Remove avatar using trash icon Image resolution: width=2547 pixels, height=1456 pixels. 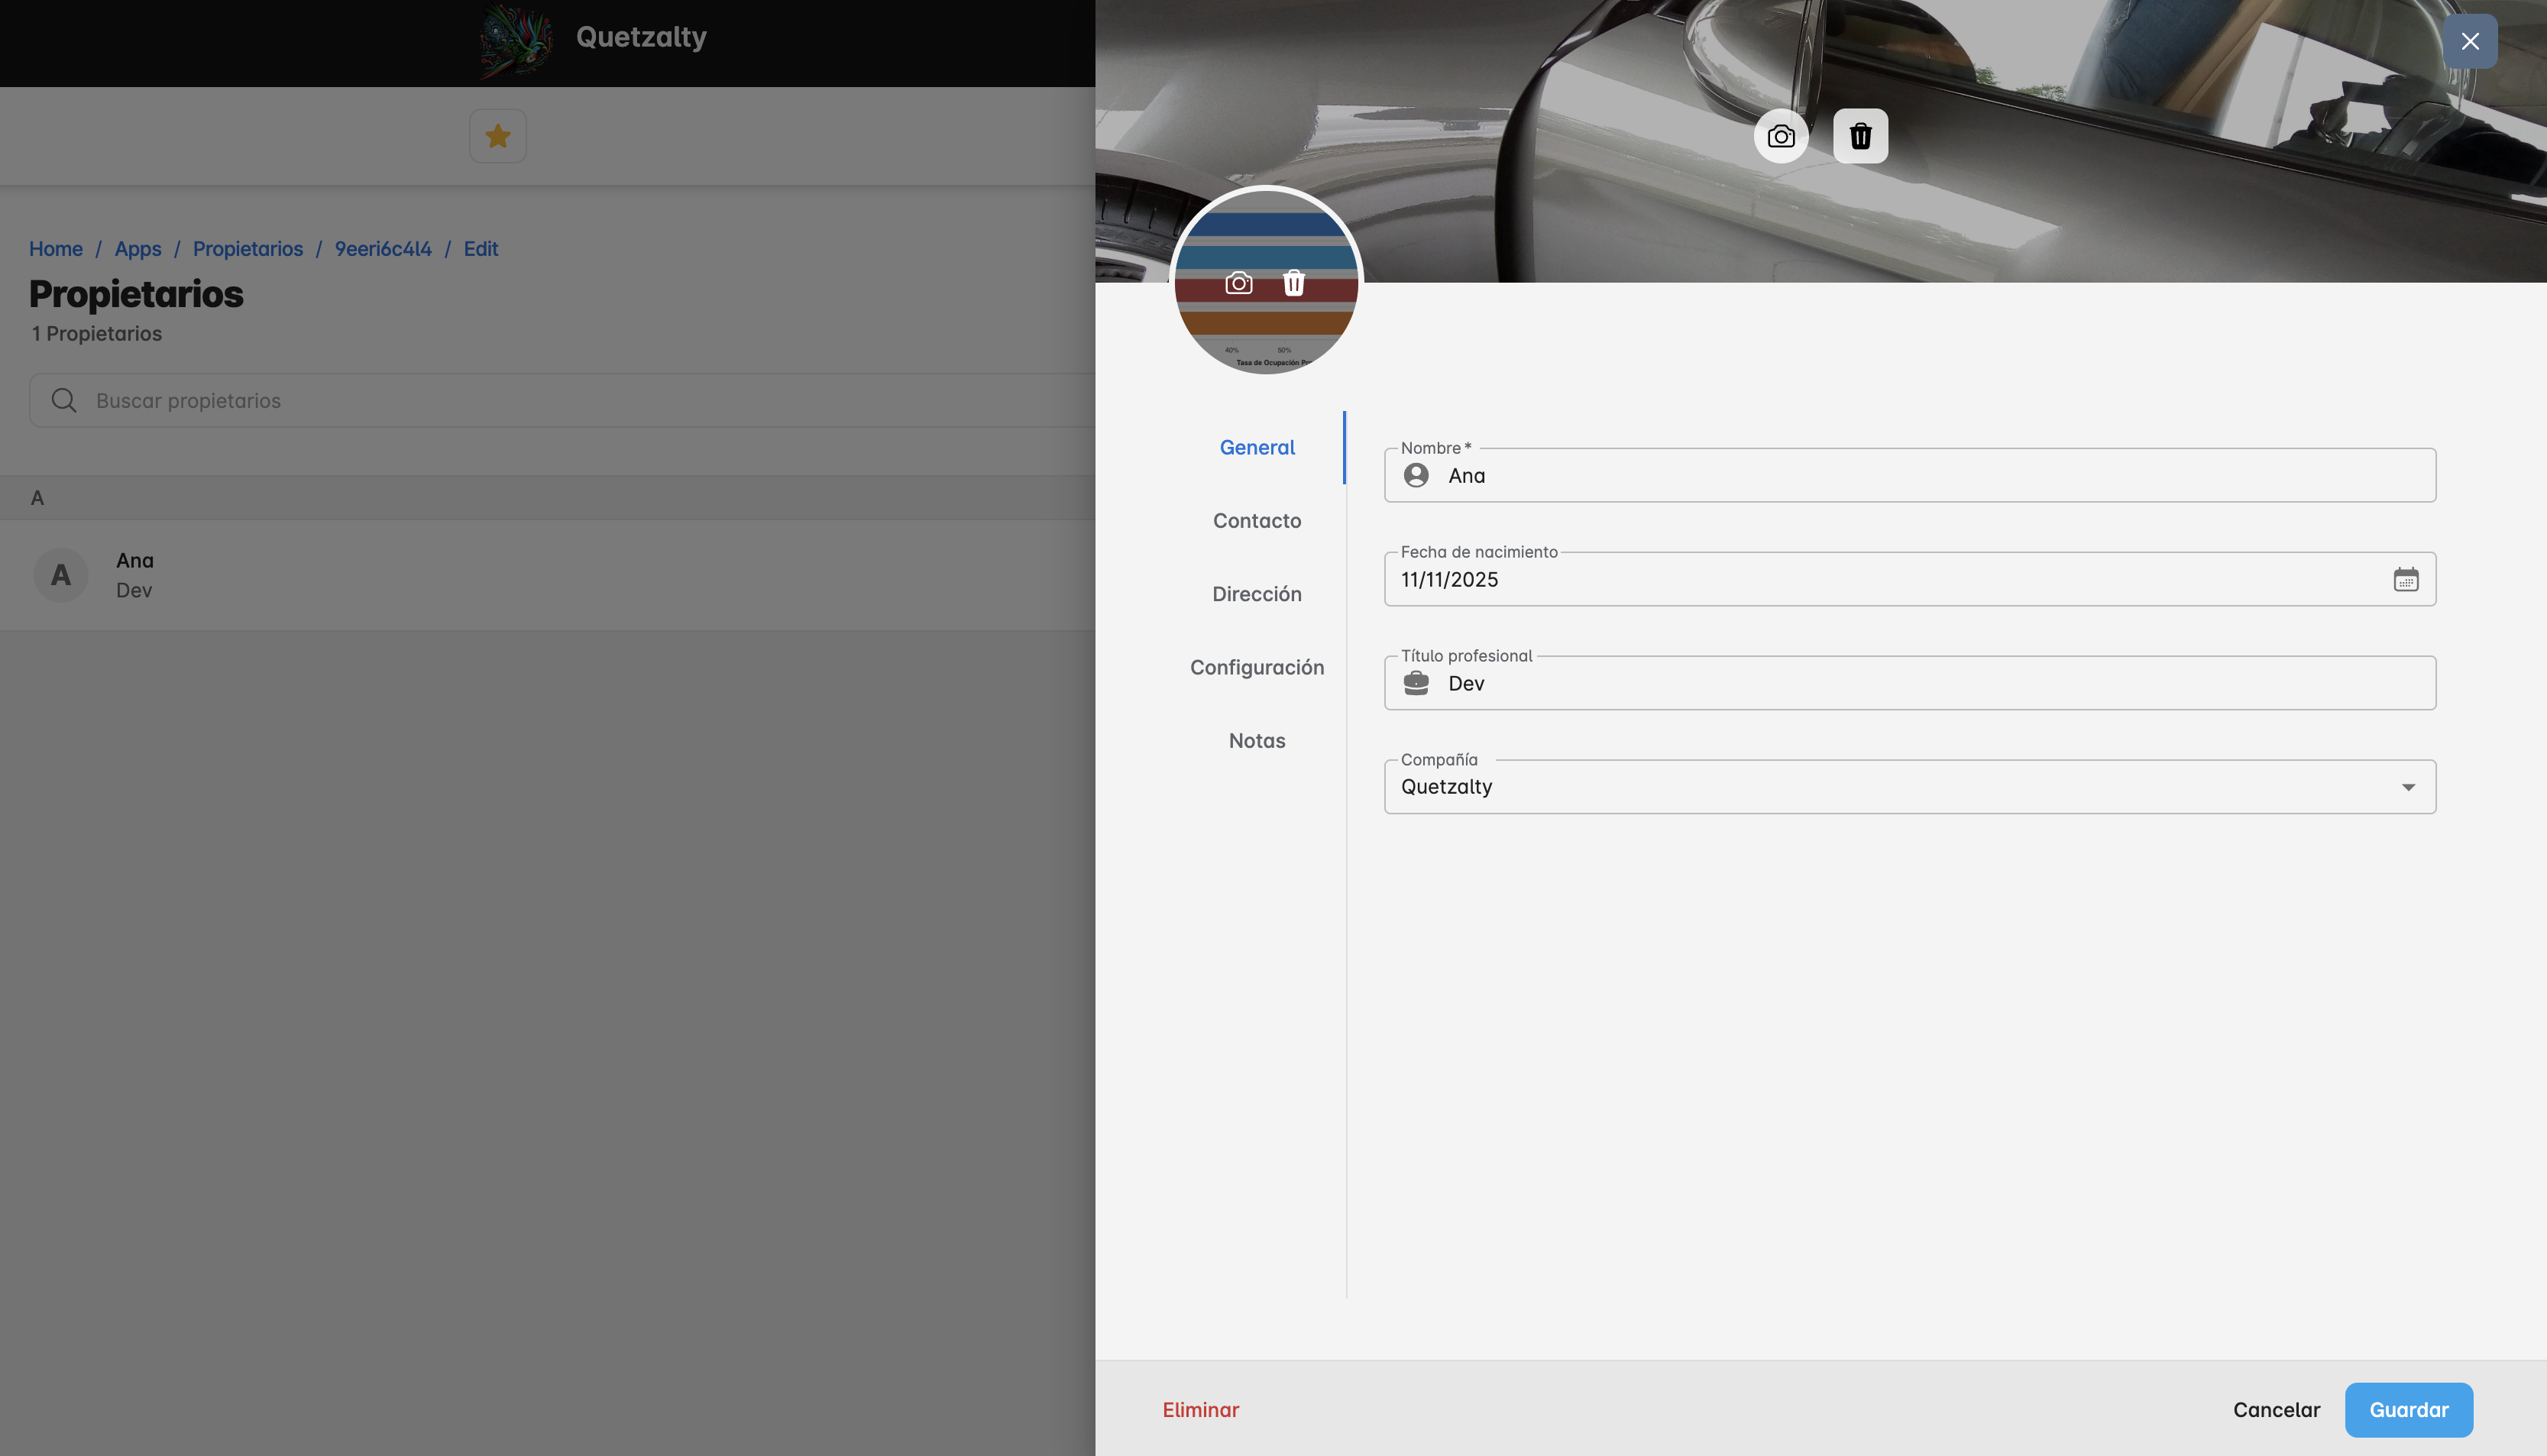pos(1293,283)
